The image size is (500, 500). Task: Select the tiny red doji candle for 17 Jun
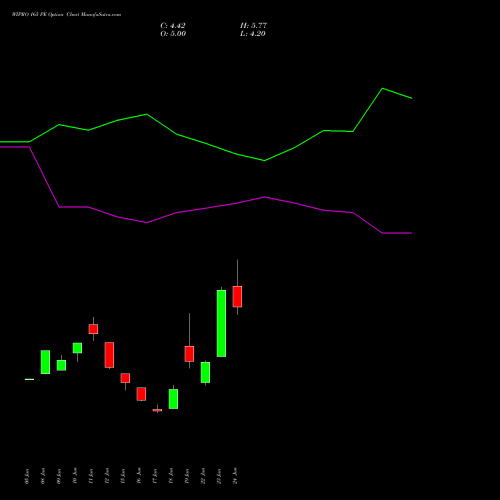click(x=157, y=410)
